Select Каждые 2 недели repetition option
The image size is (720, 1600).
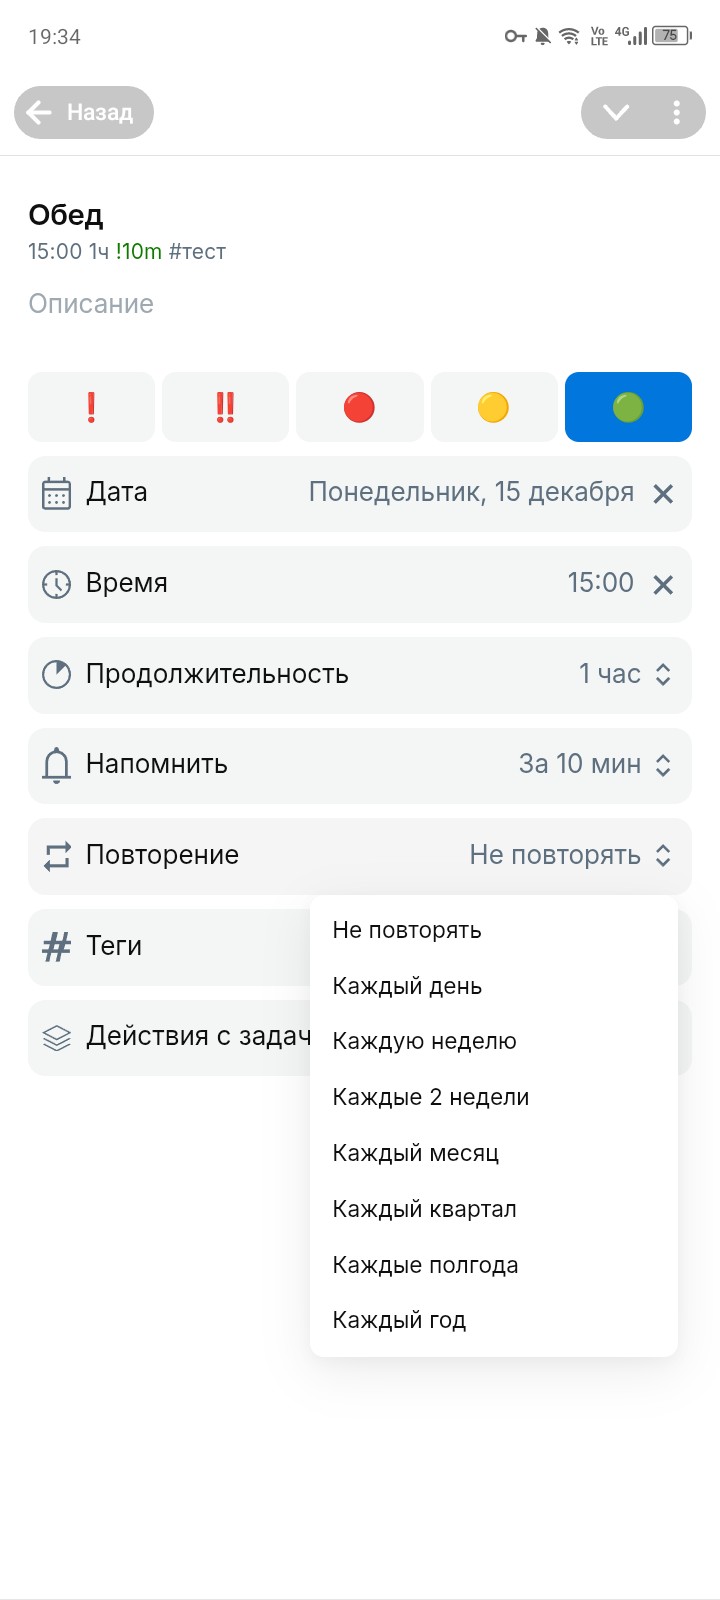pyautogui.click(x=431, y=1097)
